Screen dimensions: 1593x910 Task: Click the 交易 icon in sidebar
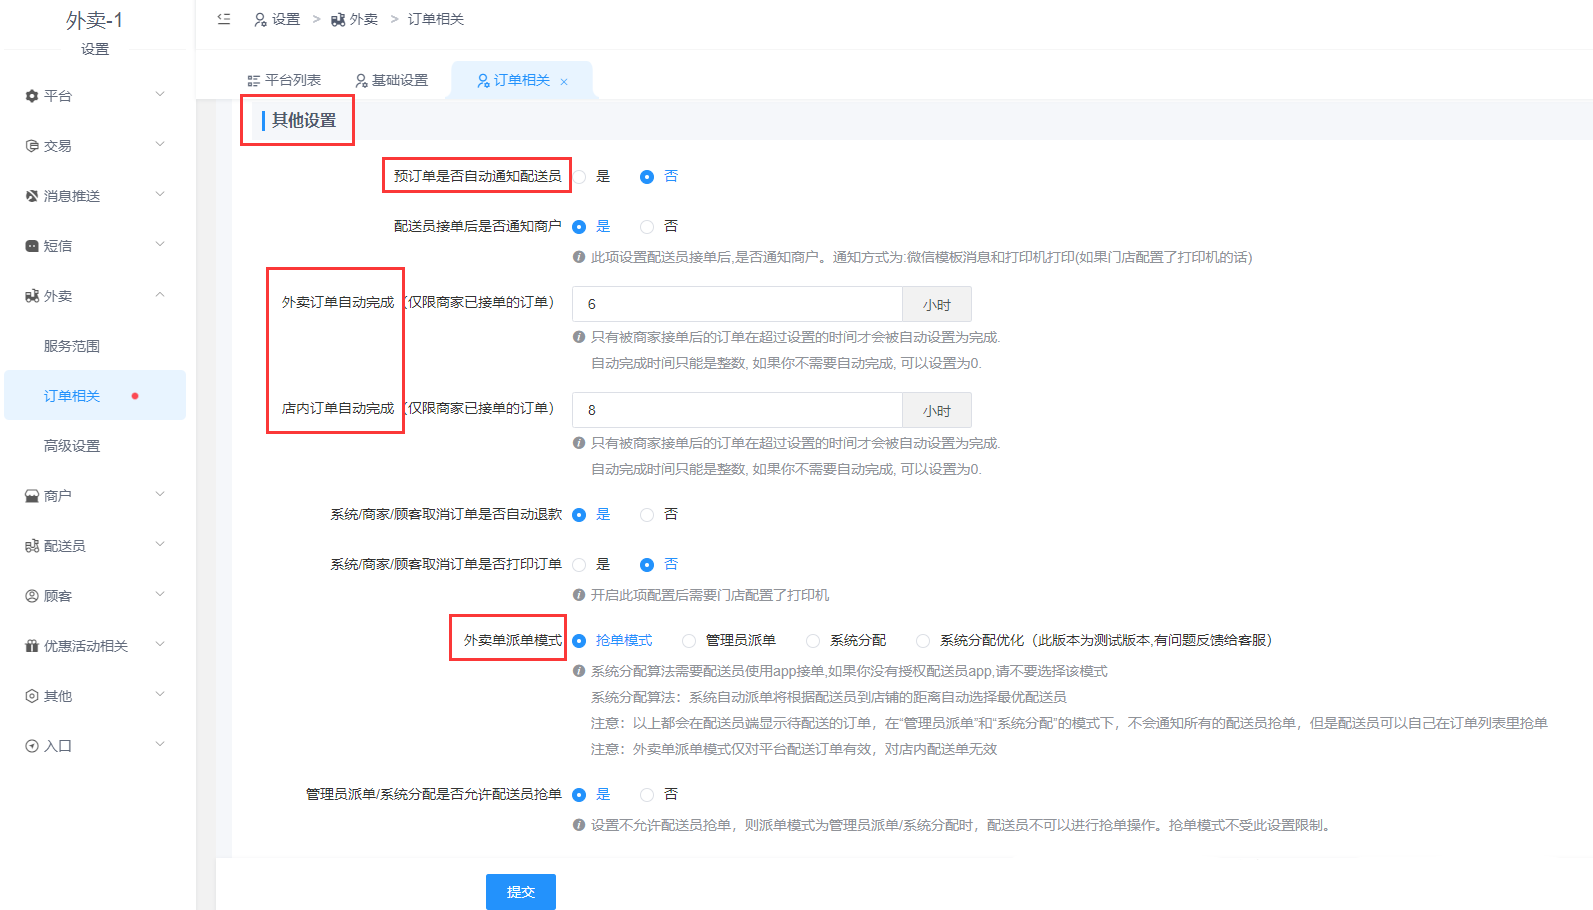(x=32, y=146)
